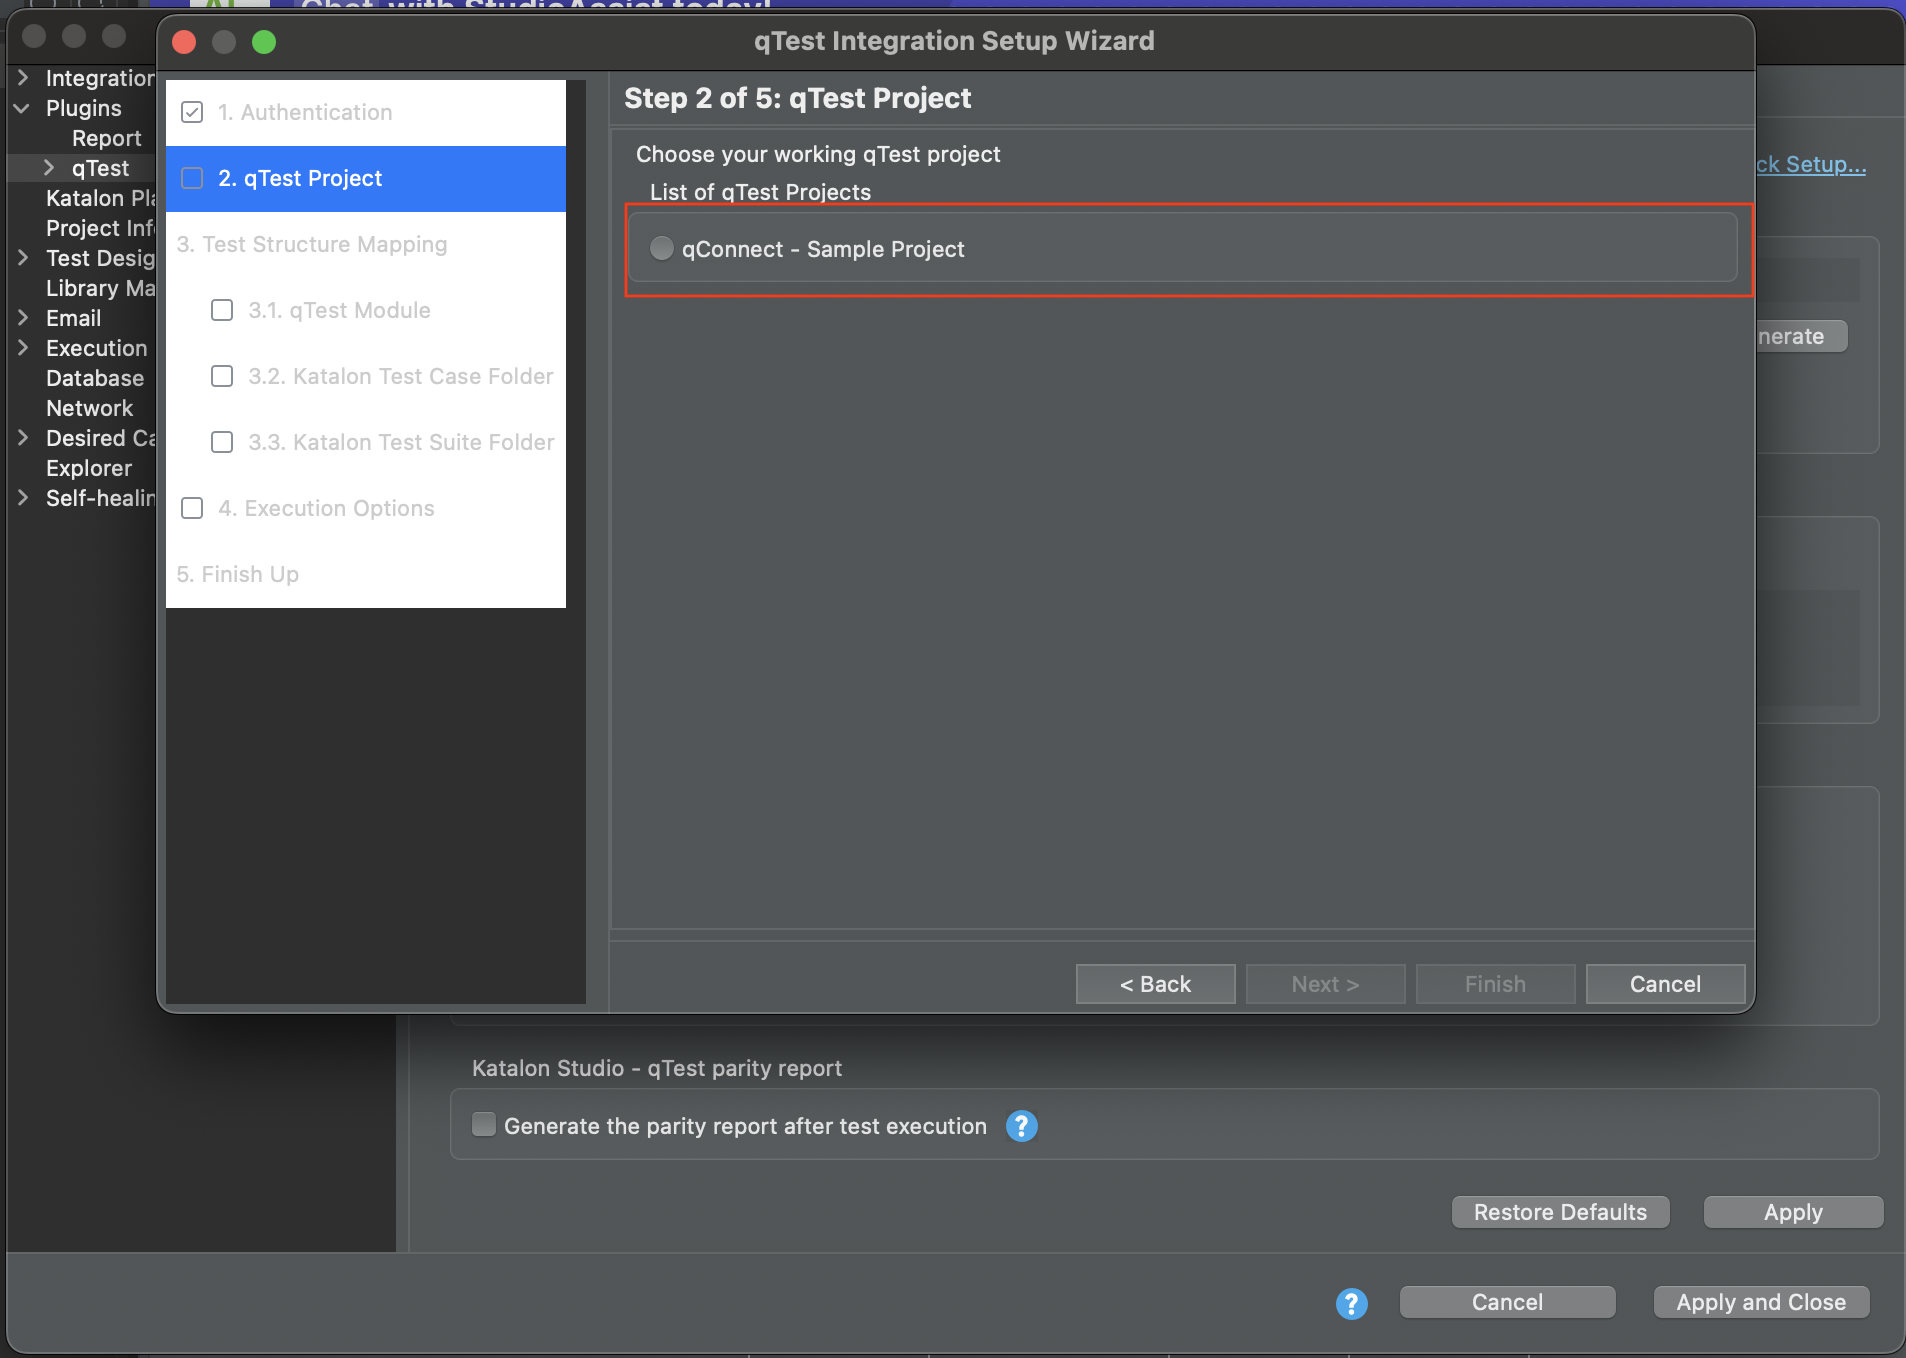Switch to the qTest Module step
The height and width of the screenshot is (1358, 1906).
340,310
